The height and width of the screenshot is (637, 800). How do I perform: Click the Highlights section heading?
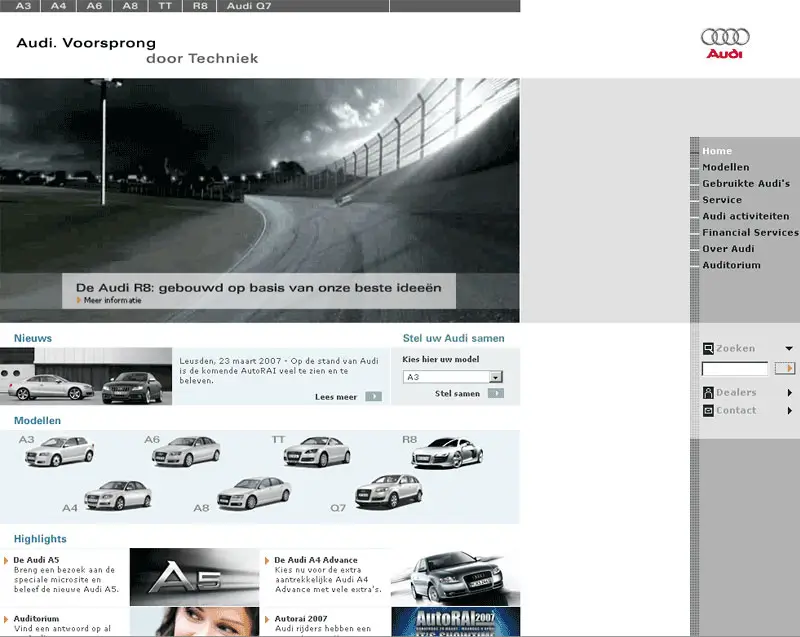[x=40, y=539]
